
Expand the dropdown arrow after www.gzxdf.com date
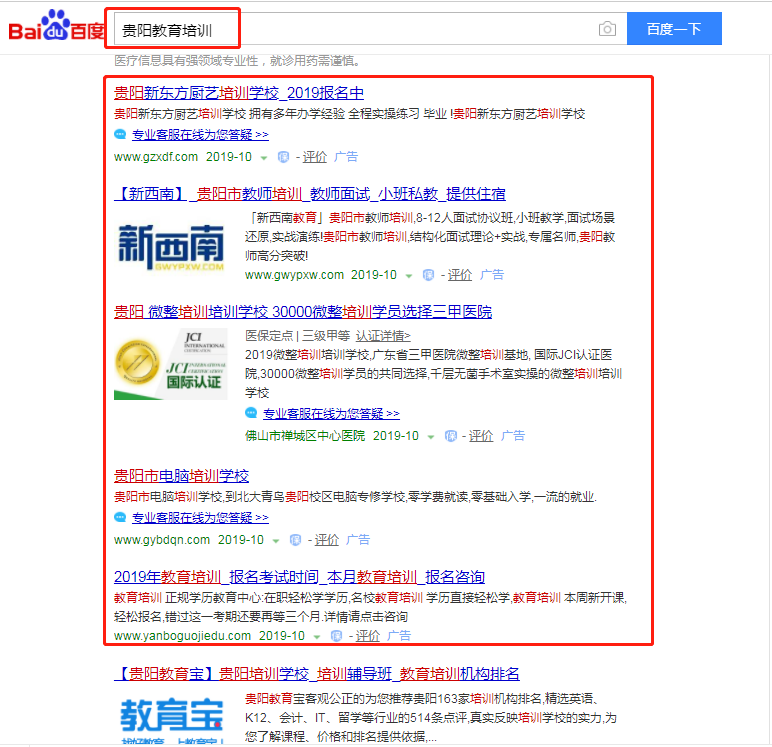(x=264, y=158)
